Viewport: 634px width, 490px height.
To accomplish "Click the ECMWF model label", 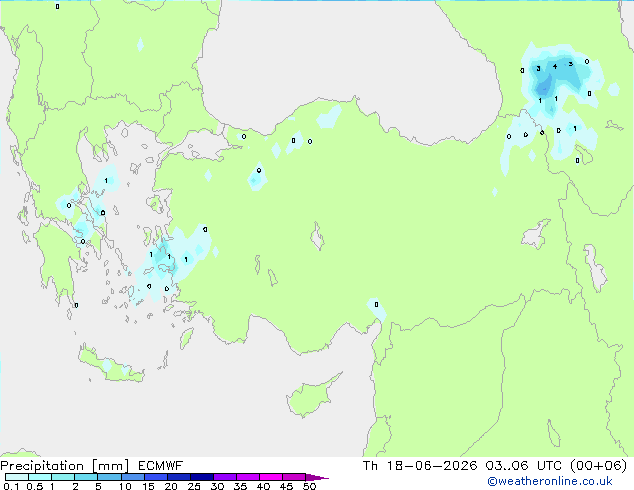I will (161, 466).
